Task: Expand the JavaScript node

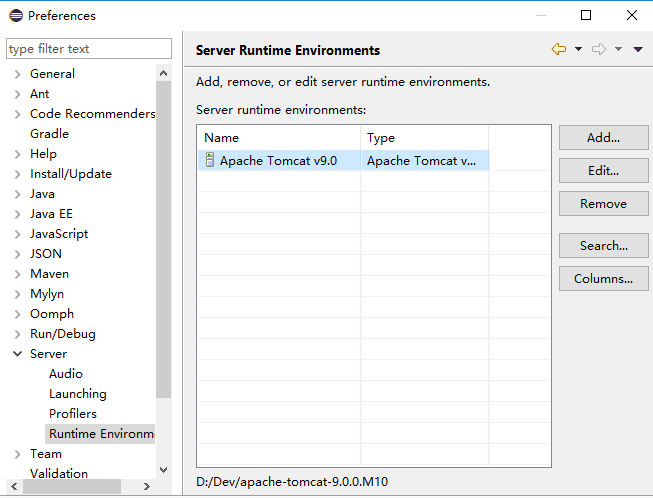Action: click(x=17, y=234)
